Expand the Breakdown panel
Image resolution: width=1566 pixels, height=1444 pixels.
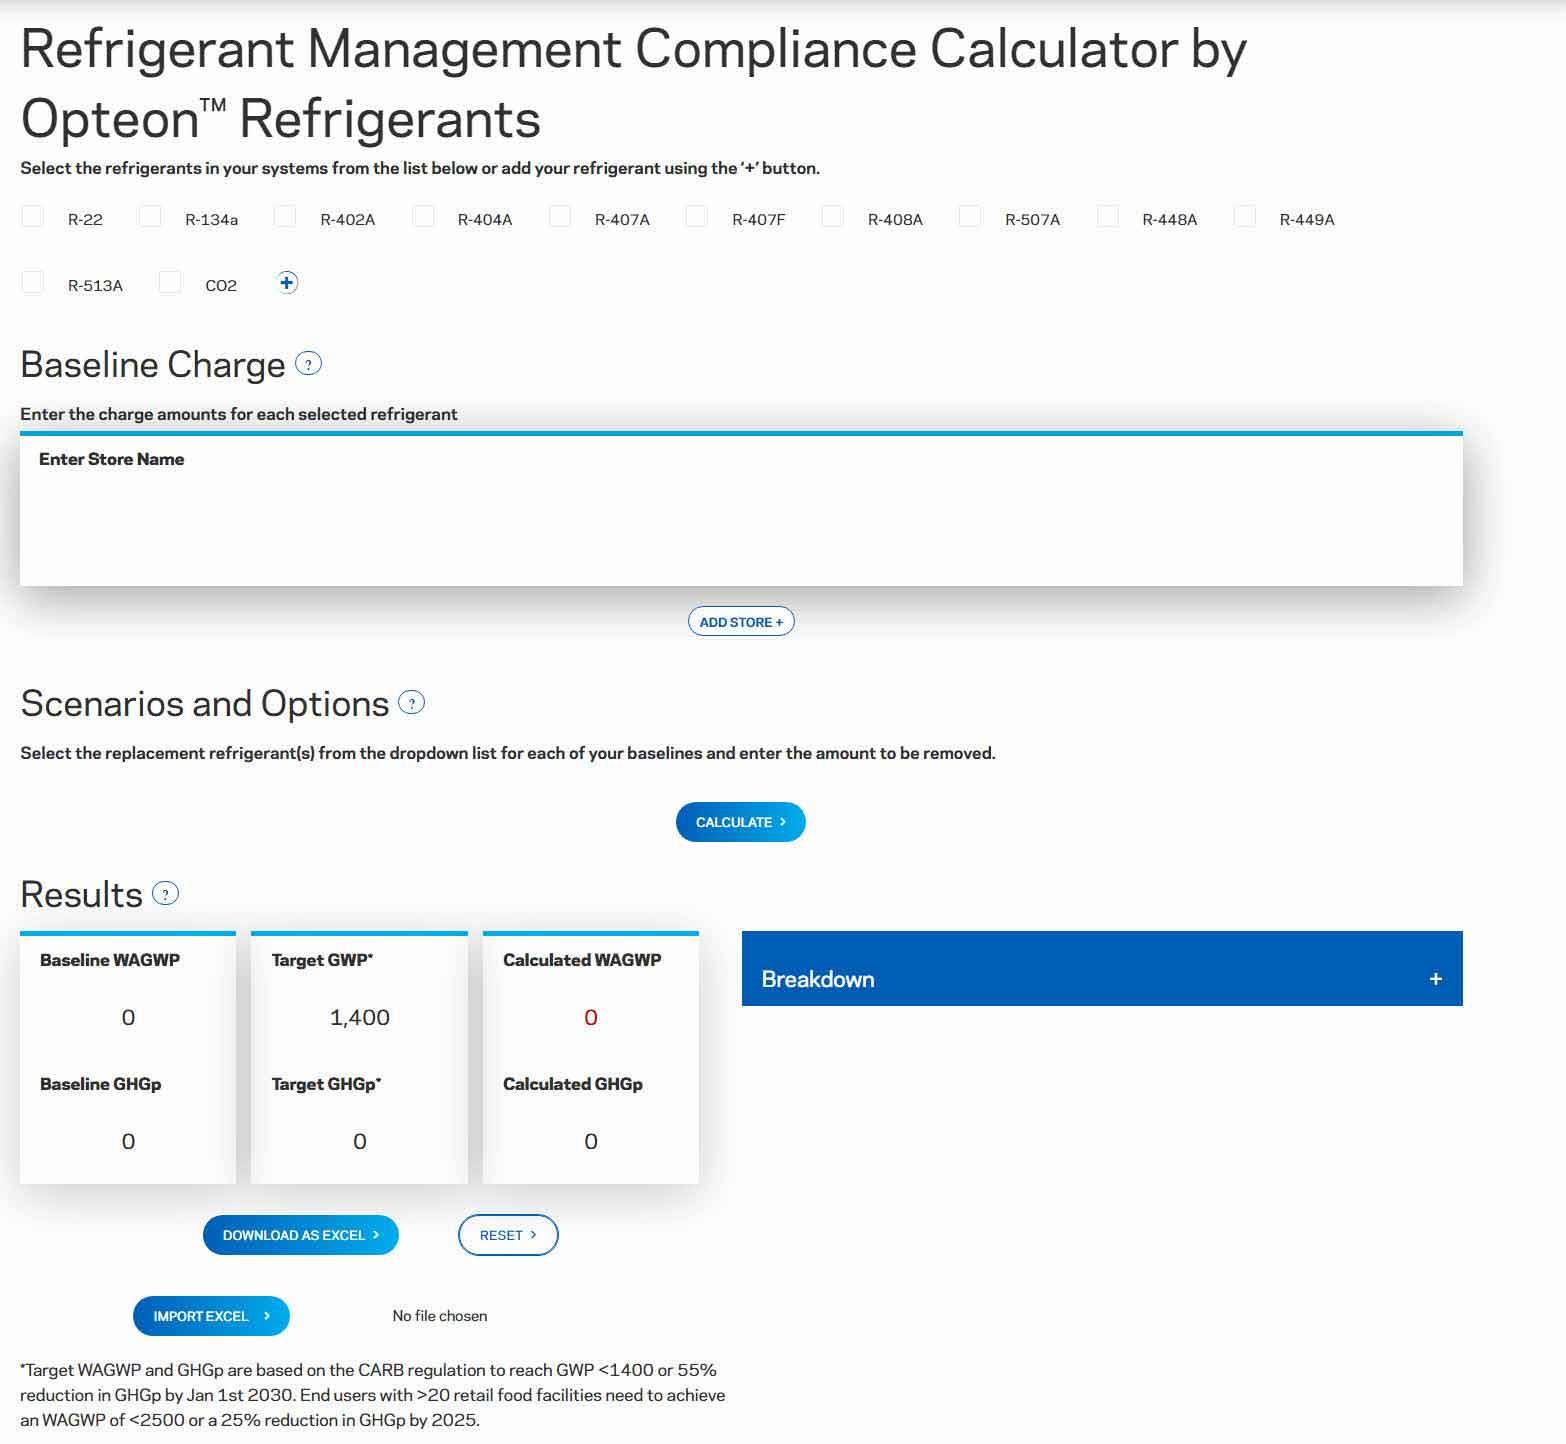point(1102,969)
